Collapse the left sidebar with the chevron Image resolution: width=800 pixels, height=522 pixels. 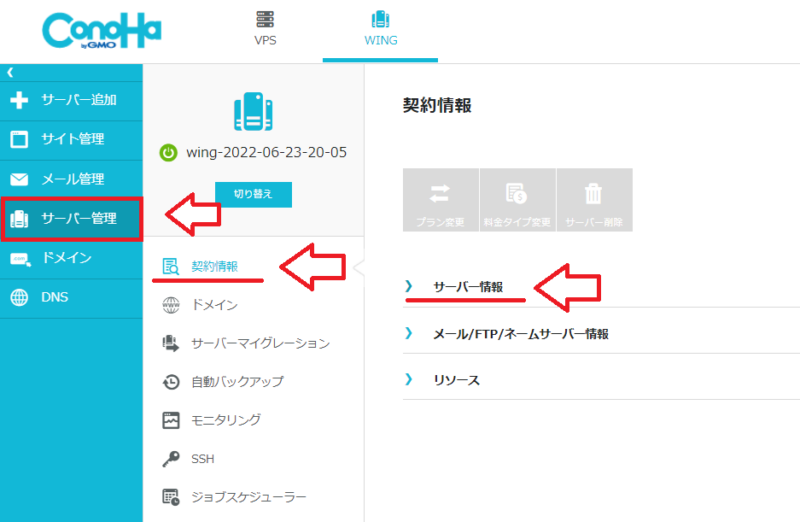tap(9, 72)
